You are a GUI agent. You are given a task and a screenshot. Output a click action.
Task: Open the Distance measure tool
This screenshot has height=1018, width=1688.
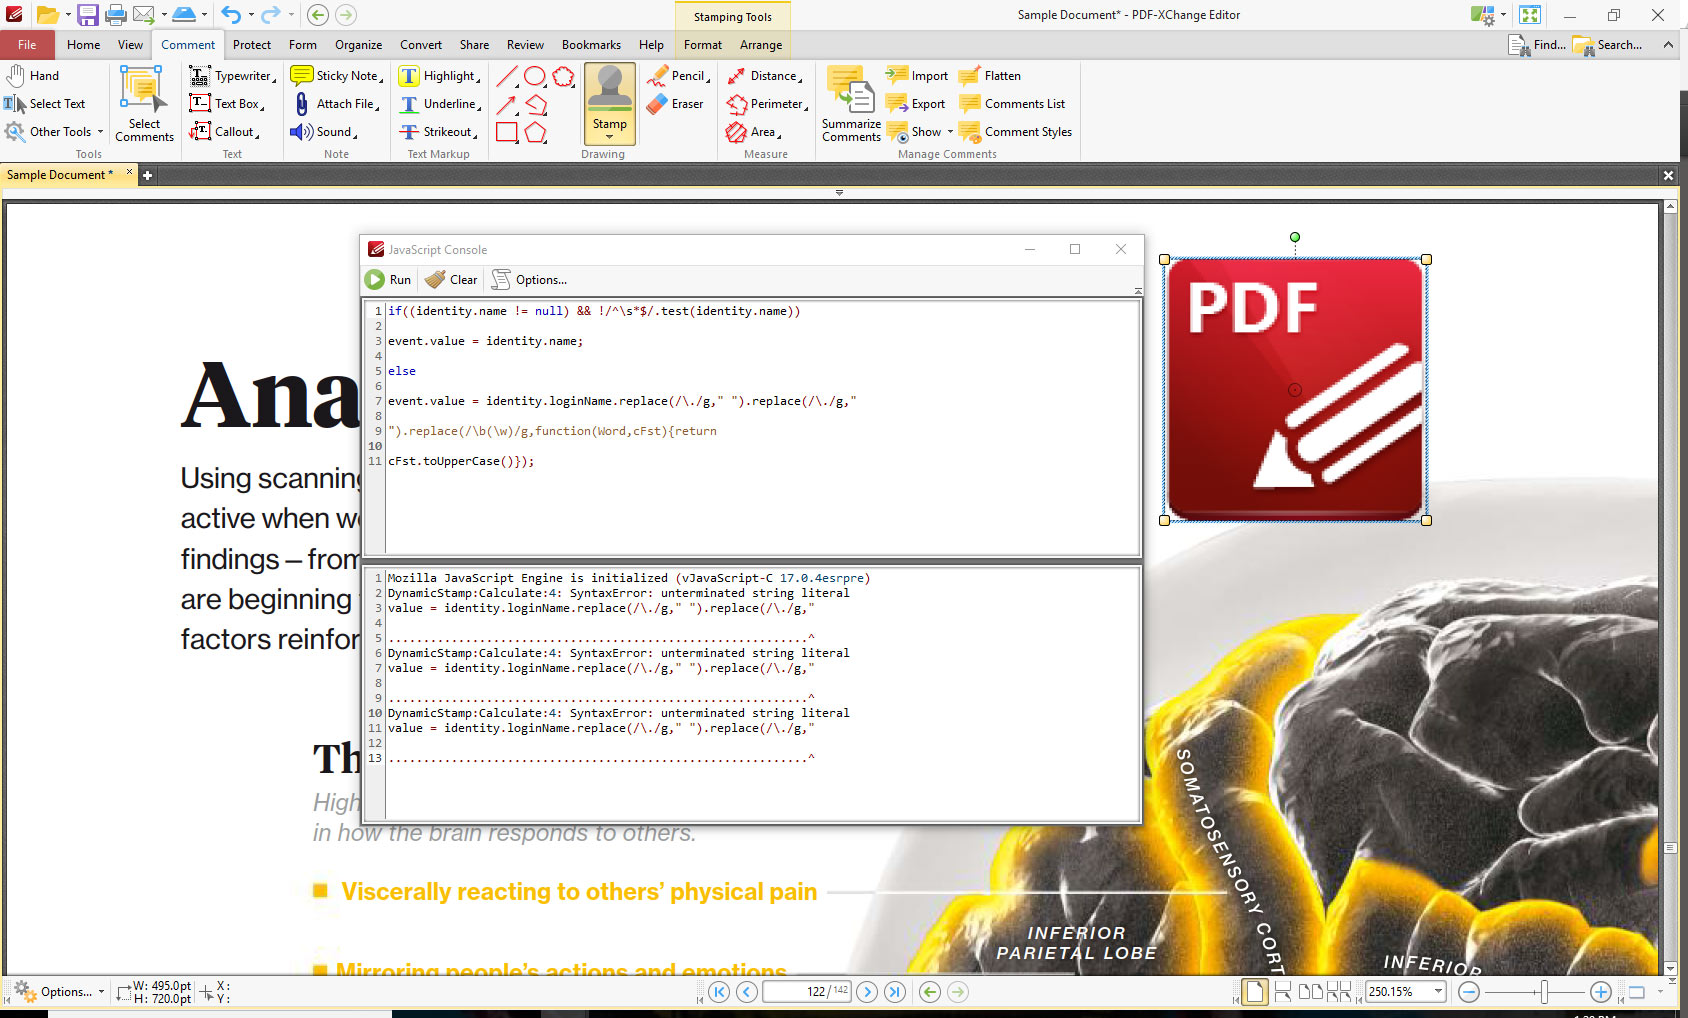(766, 75)
